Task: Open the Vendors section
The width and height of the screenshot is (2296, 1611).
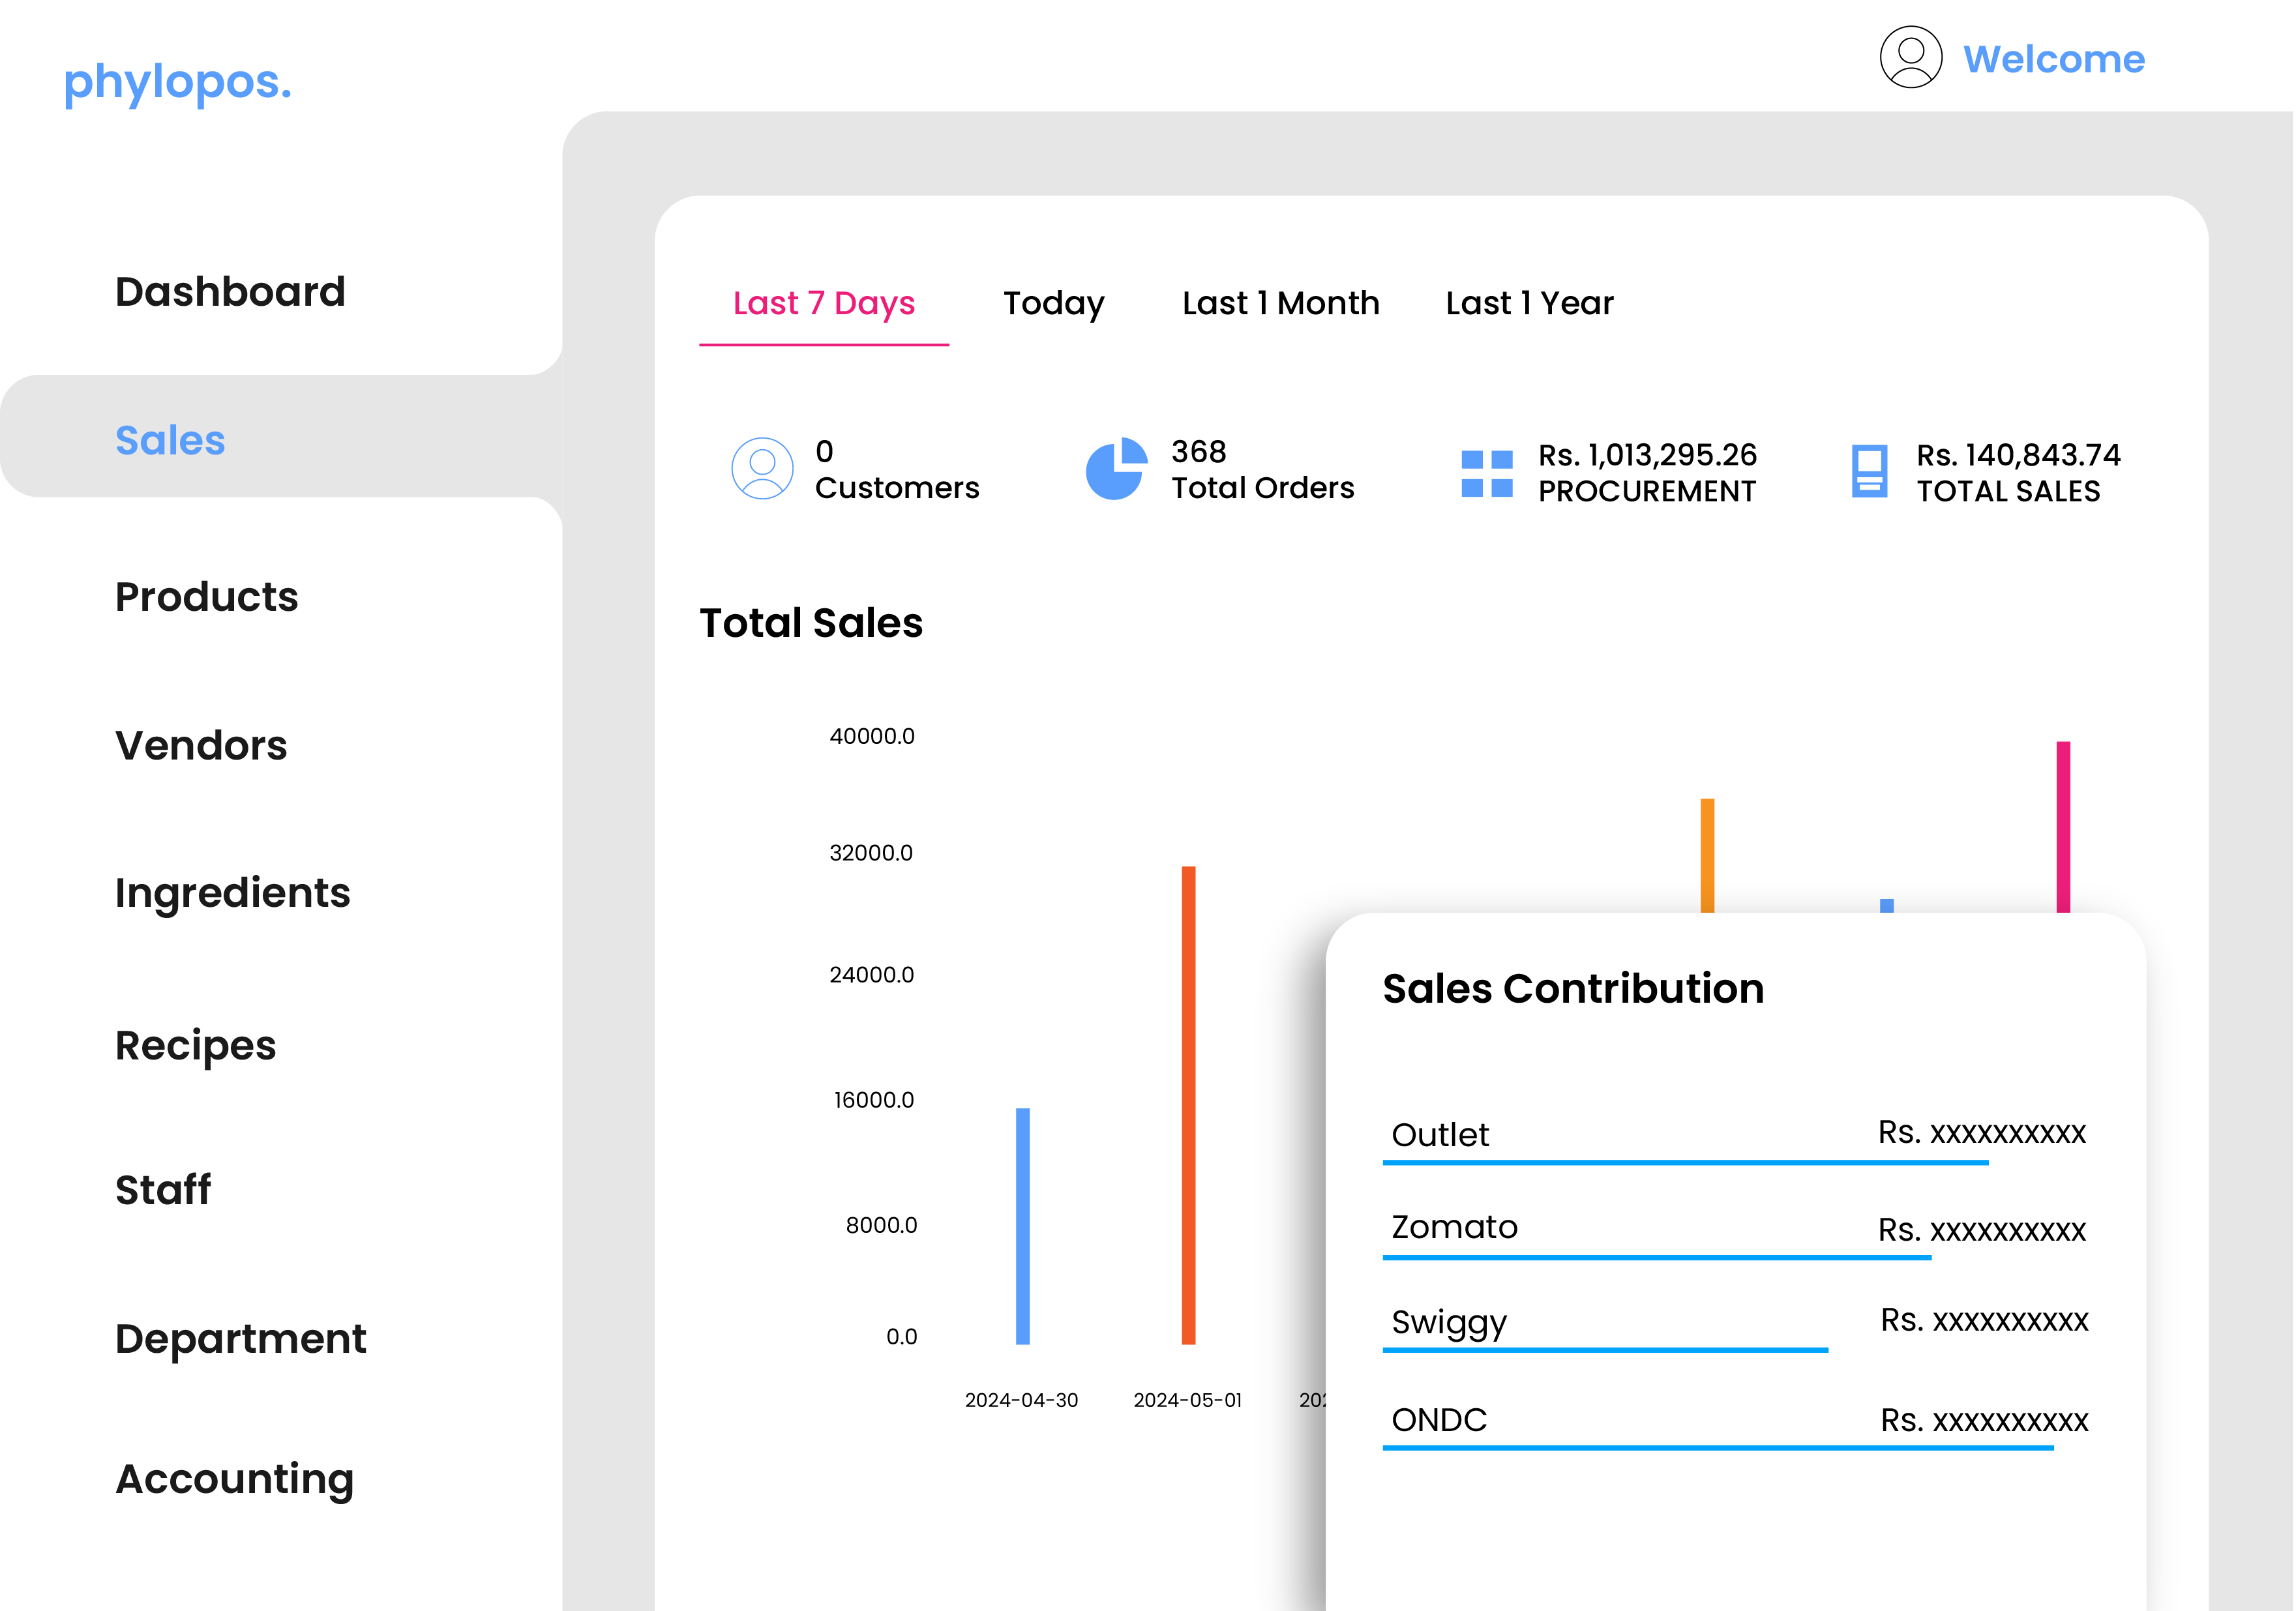Action: [201, 746]
